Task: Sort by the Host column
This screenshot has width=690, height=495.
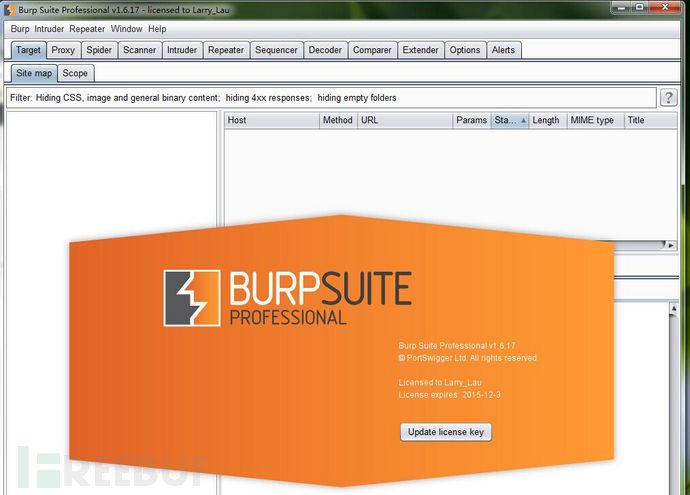Action: click(272, 120)
